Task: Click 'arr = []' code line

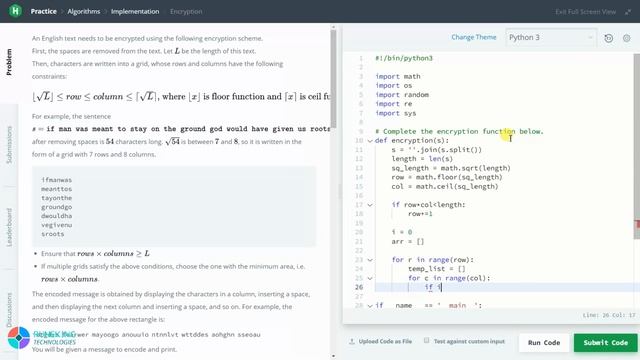Action: 408,241
